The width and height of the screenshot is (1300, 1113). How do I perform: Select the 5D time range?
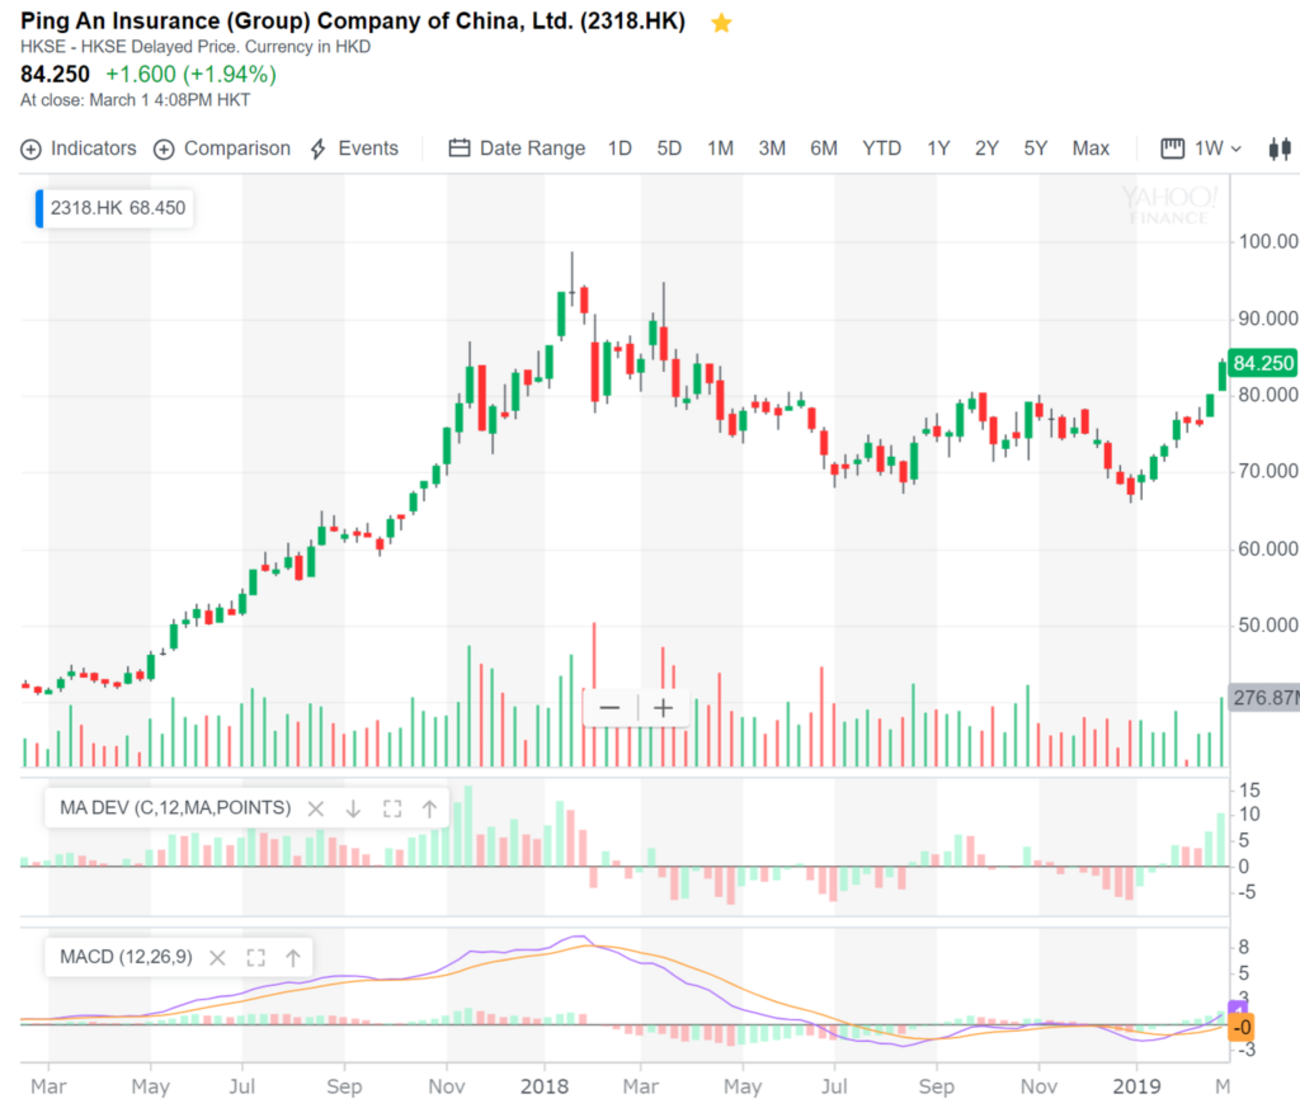669,149
